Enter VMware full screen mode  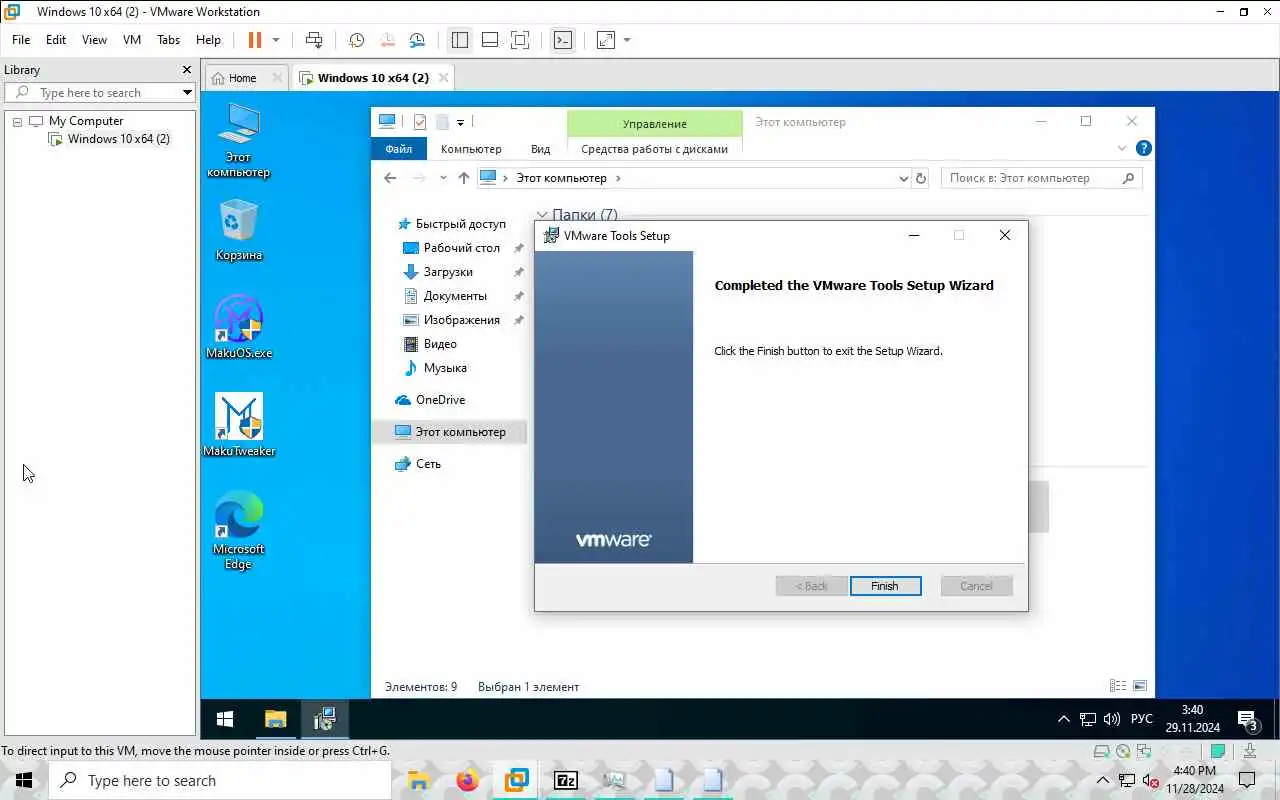tap(520, 40)
